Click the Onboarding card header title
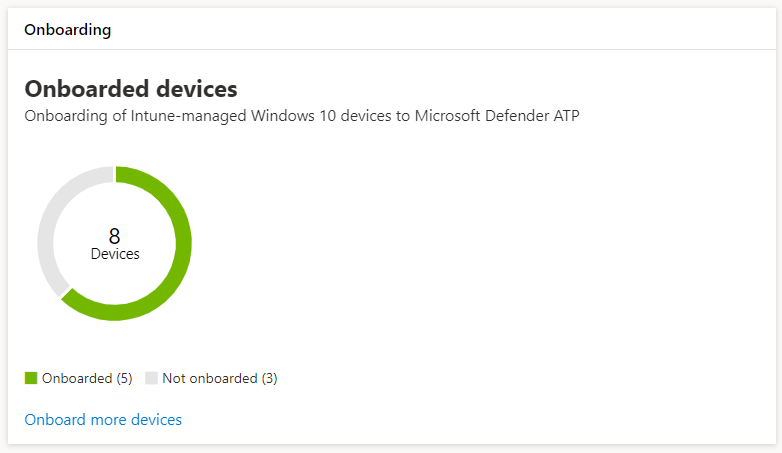This screenshot has height=453, width=782. click(67, 29)
